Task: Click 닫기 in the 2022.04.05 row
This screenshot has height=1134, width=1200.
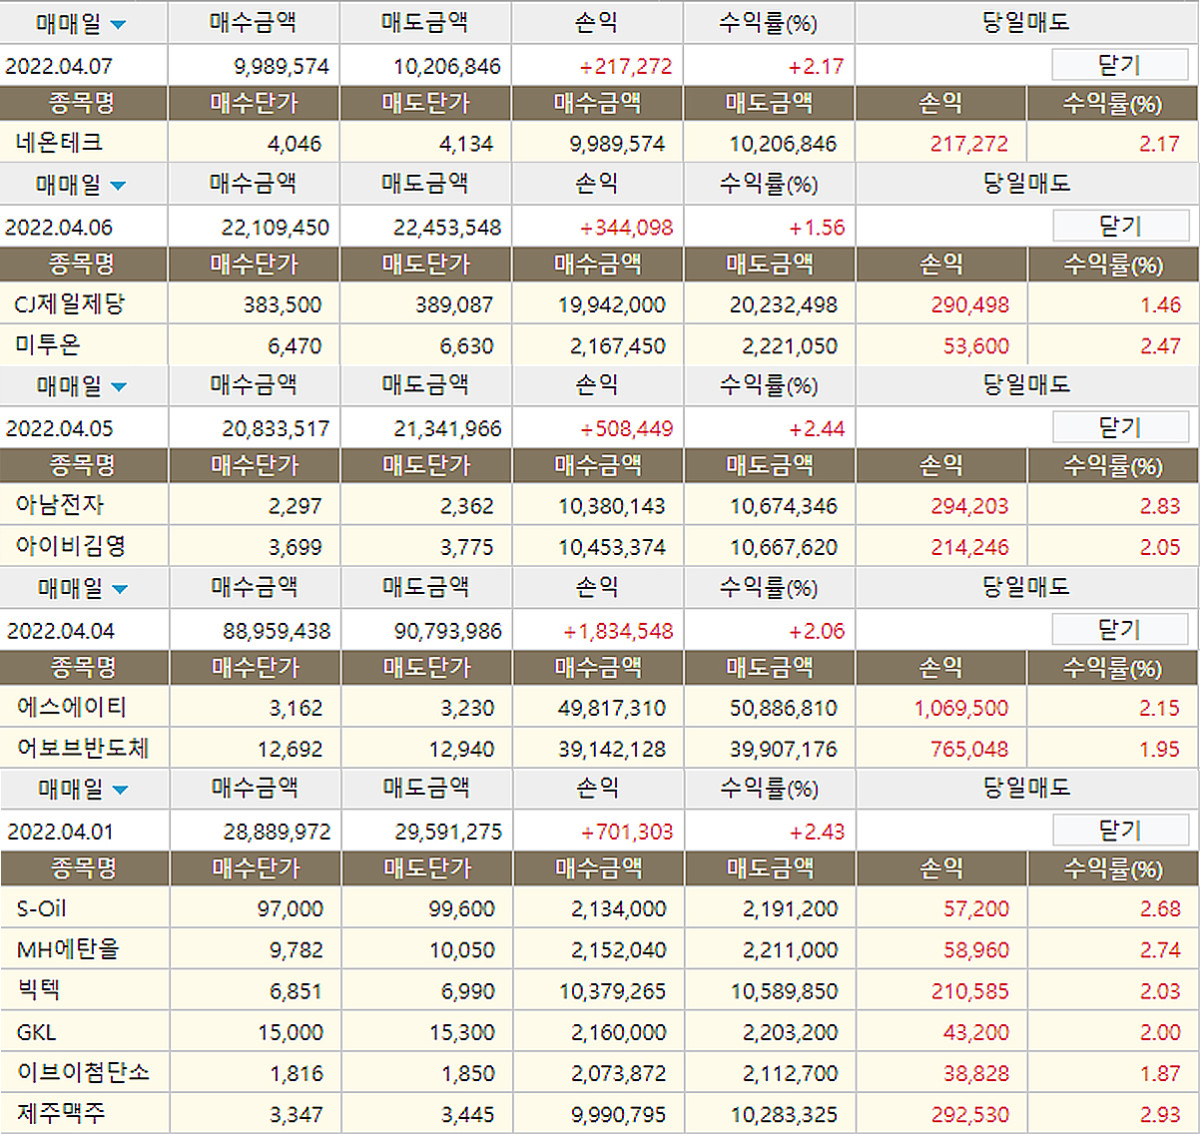Action: pyautogui.click(x=1119, y=427)
